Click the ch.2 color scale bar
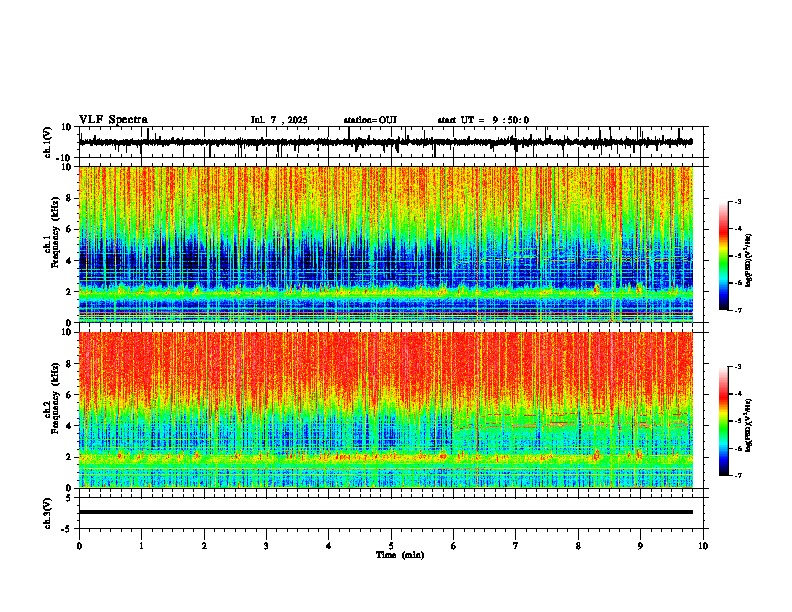 click(723, 421)
